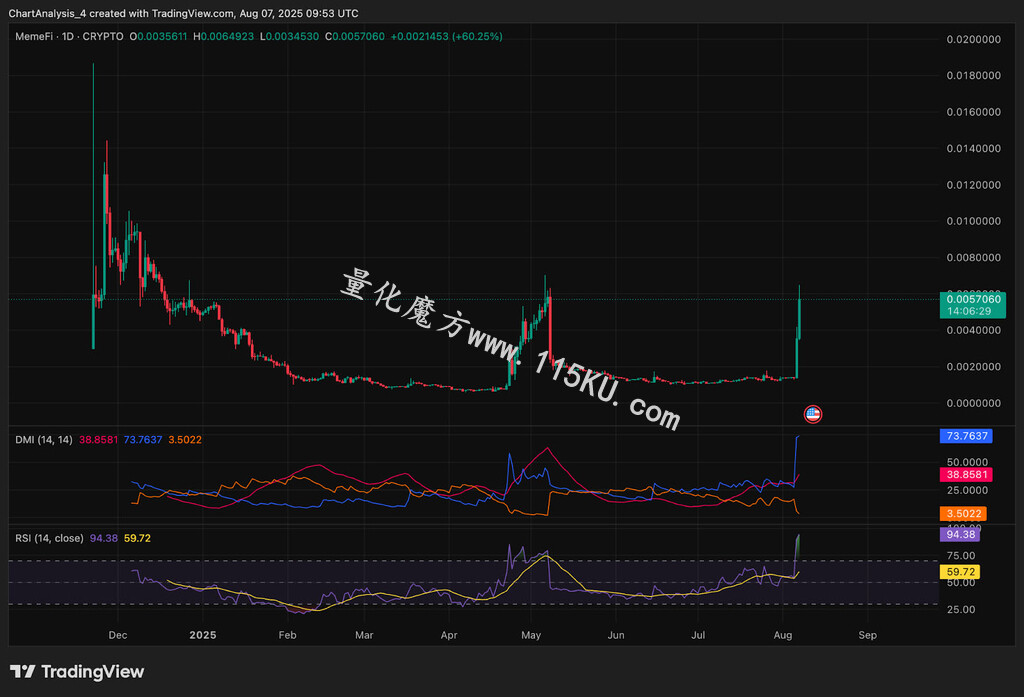Click the 0.0140000 price axis label

coord(974,148)
